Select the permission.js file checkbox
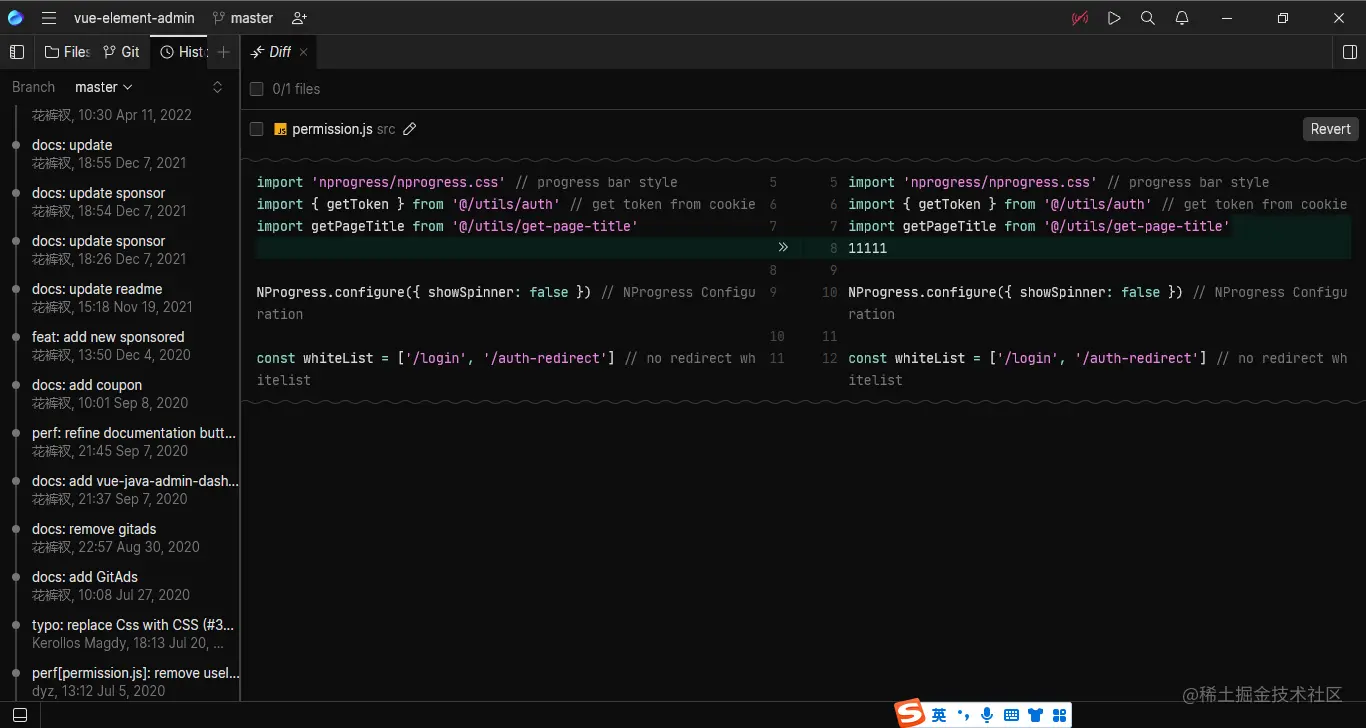1366x728 pixels. (256, 128)
